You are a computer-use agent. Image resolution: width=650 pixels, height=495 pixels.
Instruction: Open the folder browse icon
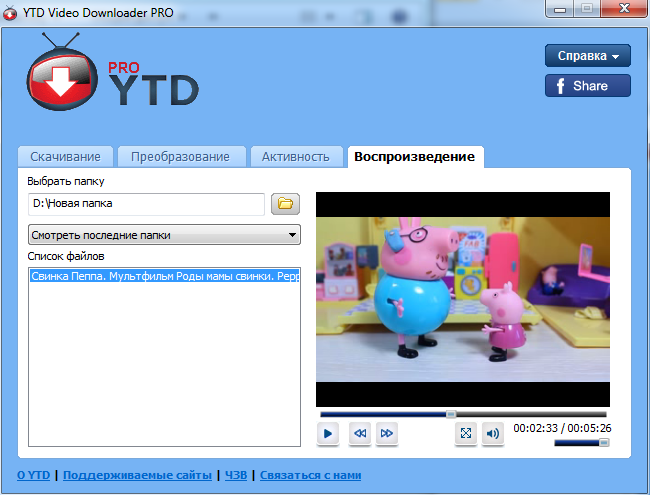[x=286, y=204]
